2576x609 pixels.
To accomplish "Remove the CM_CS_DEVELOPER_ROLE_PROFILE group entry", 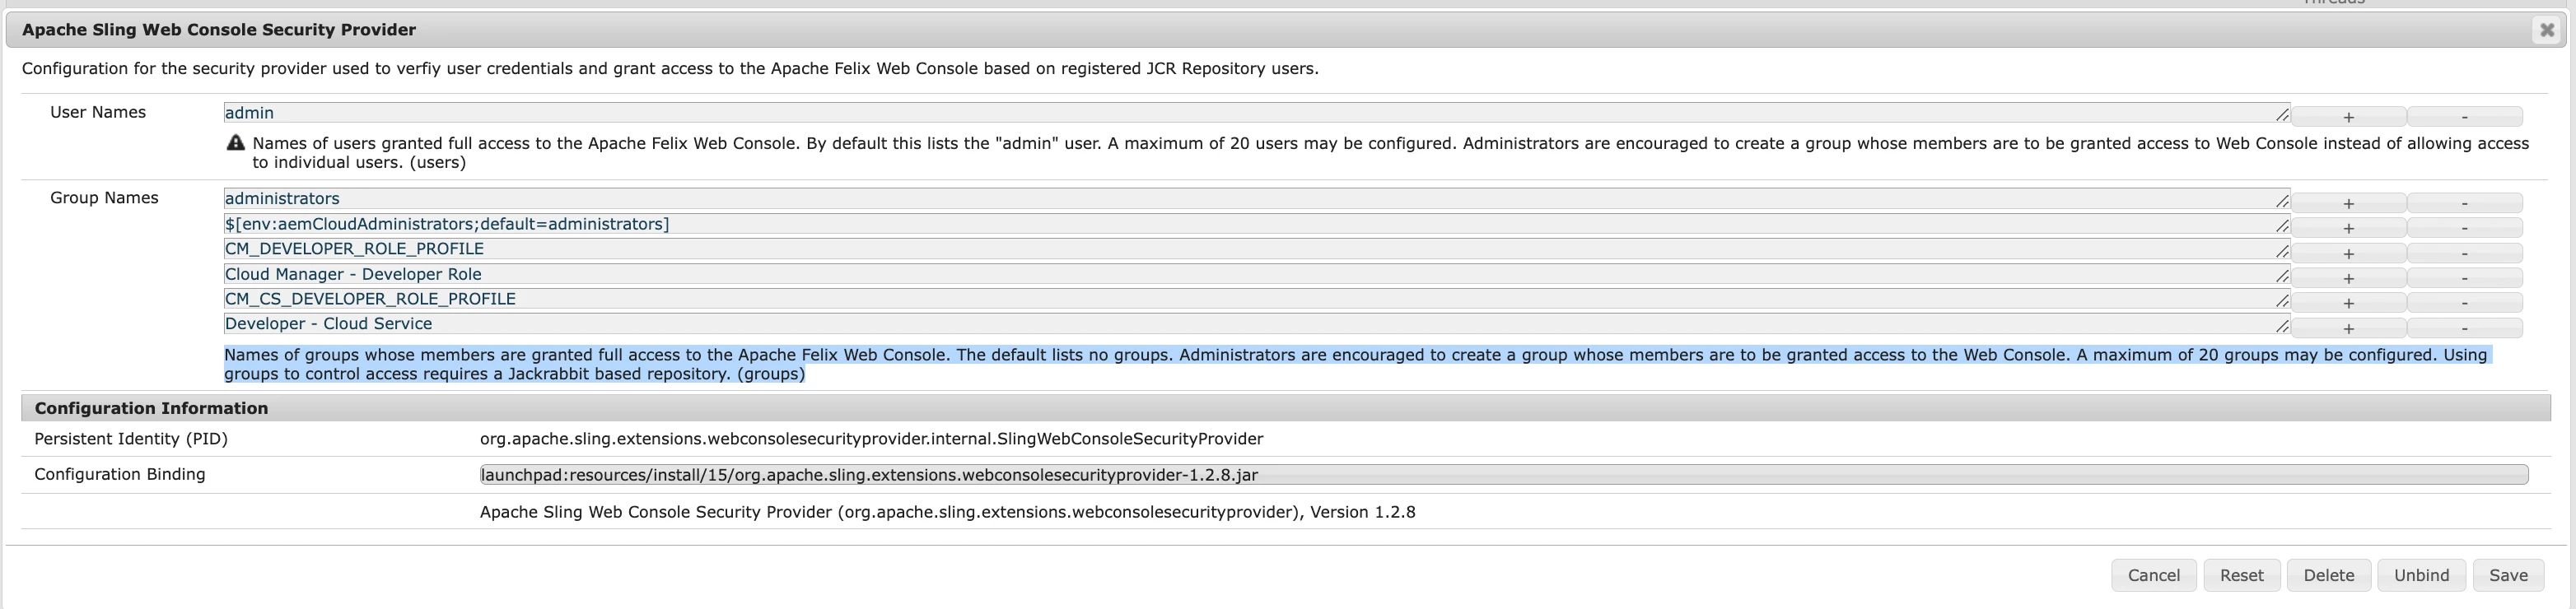I will [2464, 303].
